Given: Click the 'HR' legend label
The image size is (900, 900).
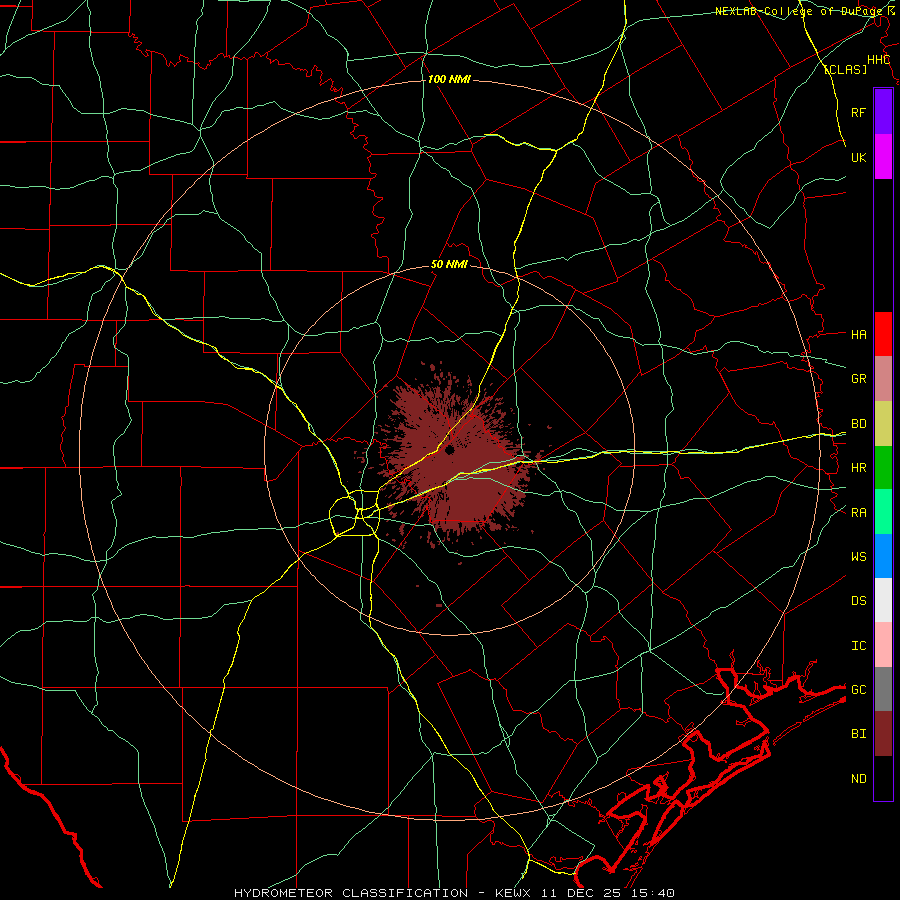Looking at the screenshot, I should [x=858, y=468].
